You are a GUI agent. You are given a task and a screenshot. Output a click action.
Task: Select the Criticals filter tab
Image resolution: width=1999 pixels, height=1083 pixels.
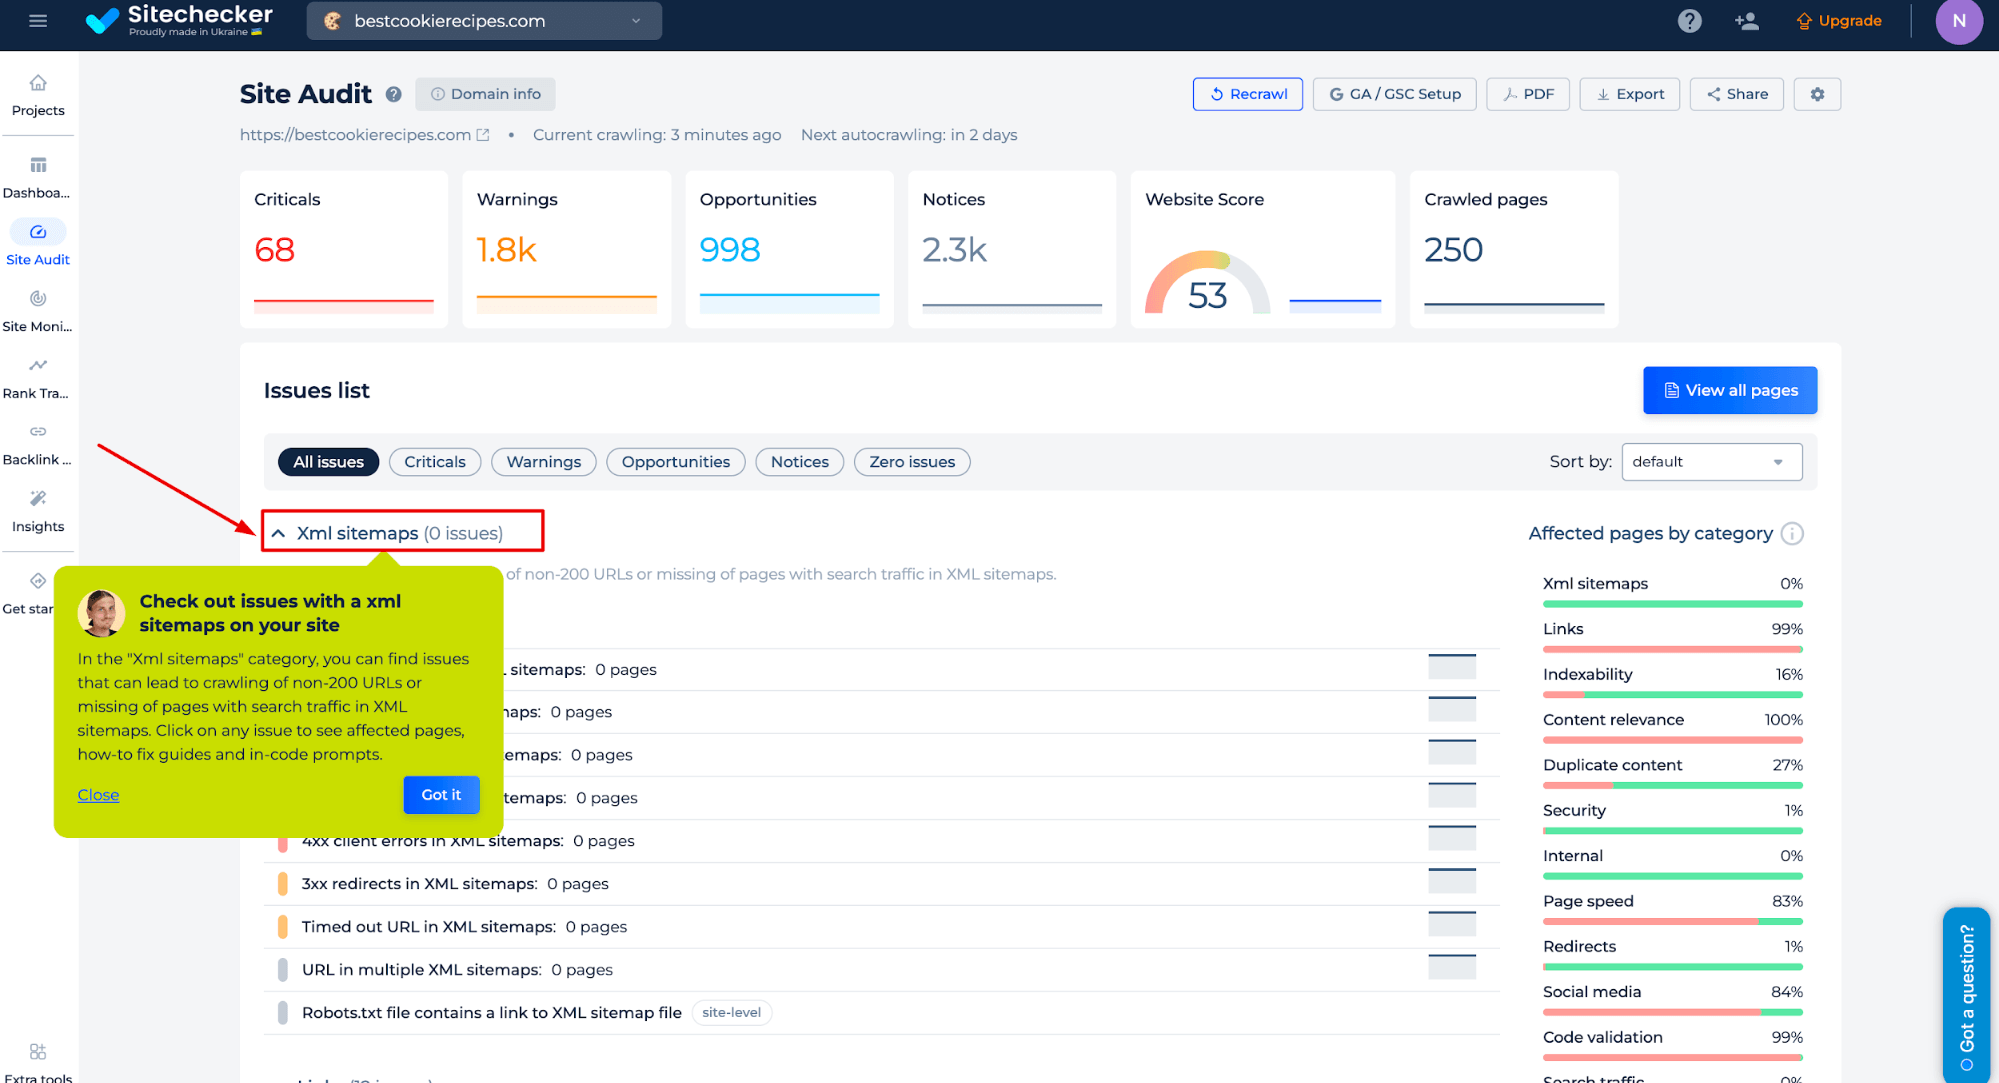pyautogui.click(x=435, y=461)
